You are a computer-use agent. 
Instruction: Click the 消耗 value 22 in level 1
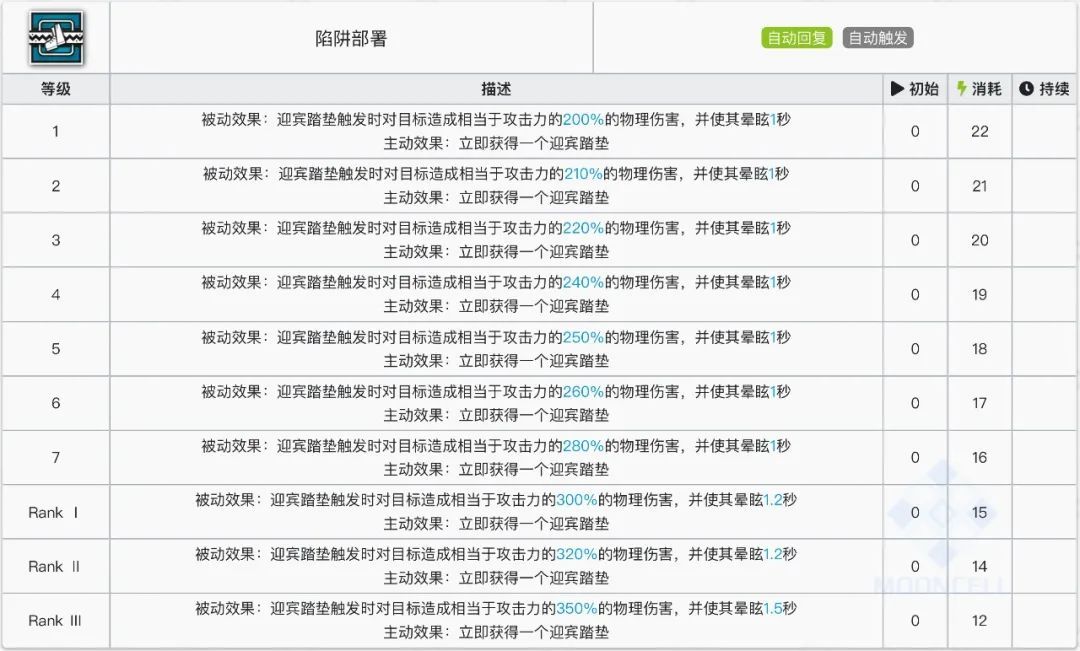pos(979,131)
